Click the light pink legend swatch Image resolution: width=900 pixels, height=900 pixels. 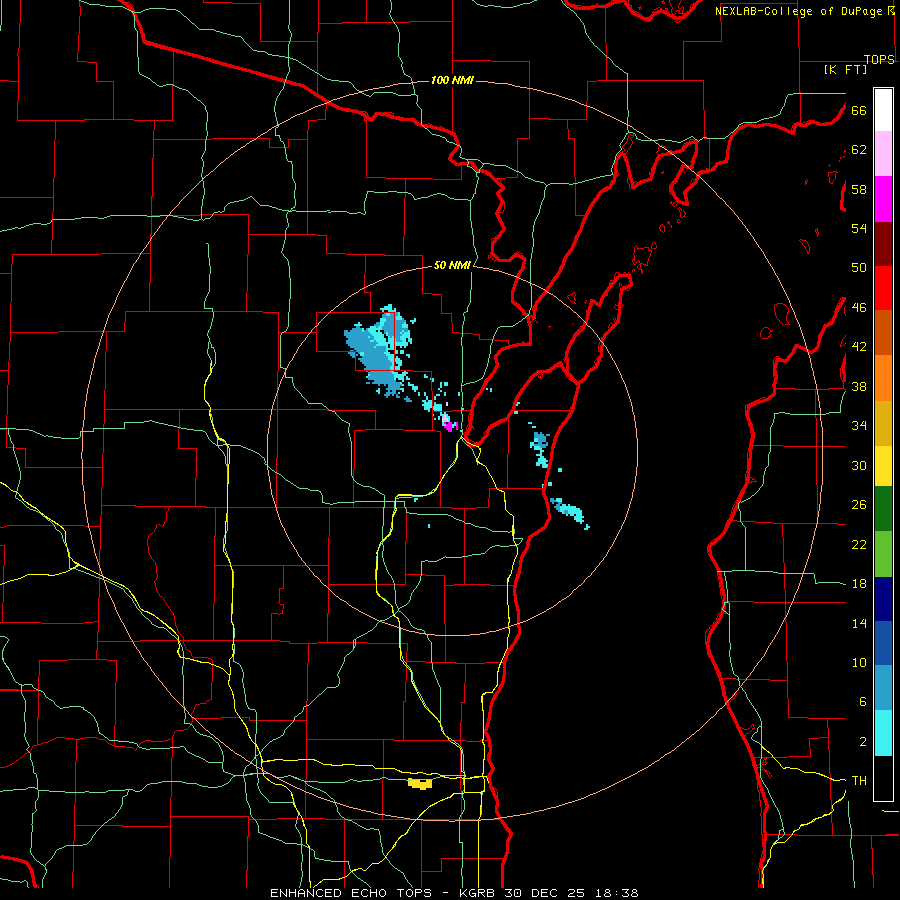[x=883, y=154]
